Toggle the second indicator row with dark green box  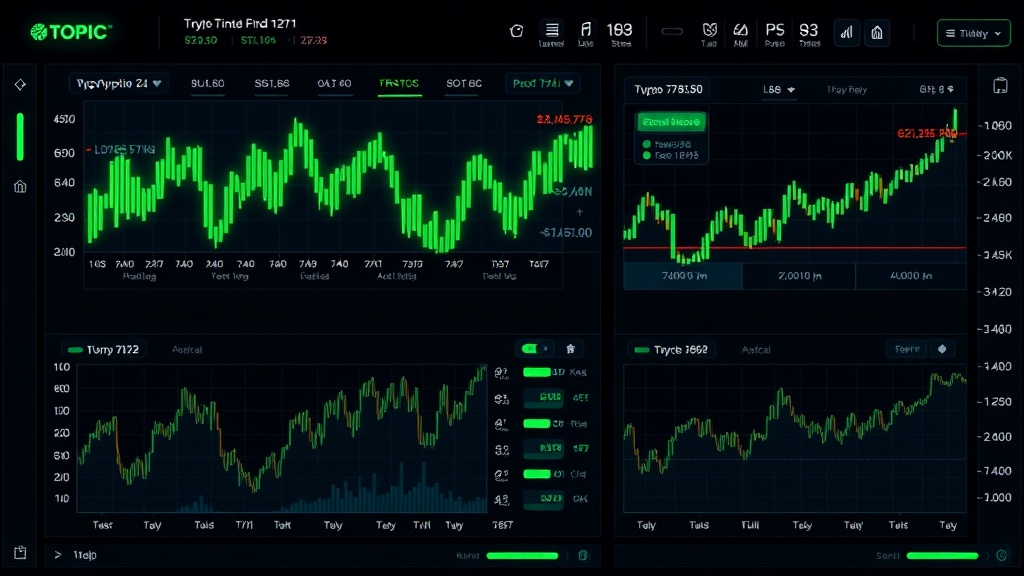click(543, 397)
